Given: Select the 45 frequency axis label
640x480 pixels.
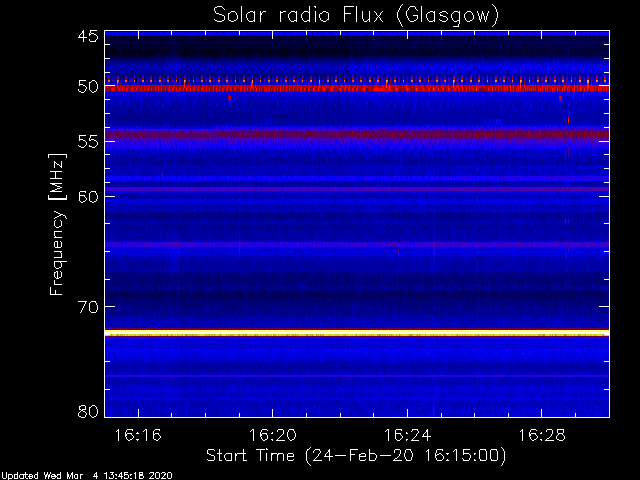Looking at the screenshot, I should 88,36.
